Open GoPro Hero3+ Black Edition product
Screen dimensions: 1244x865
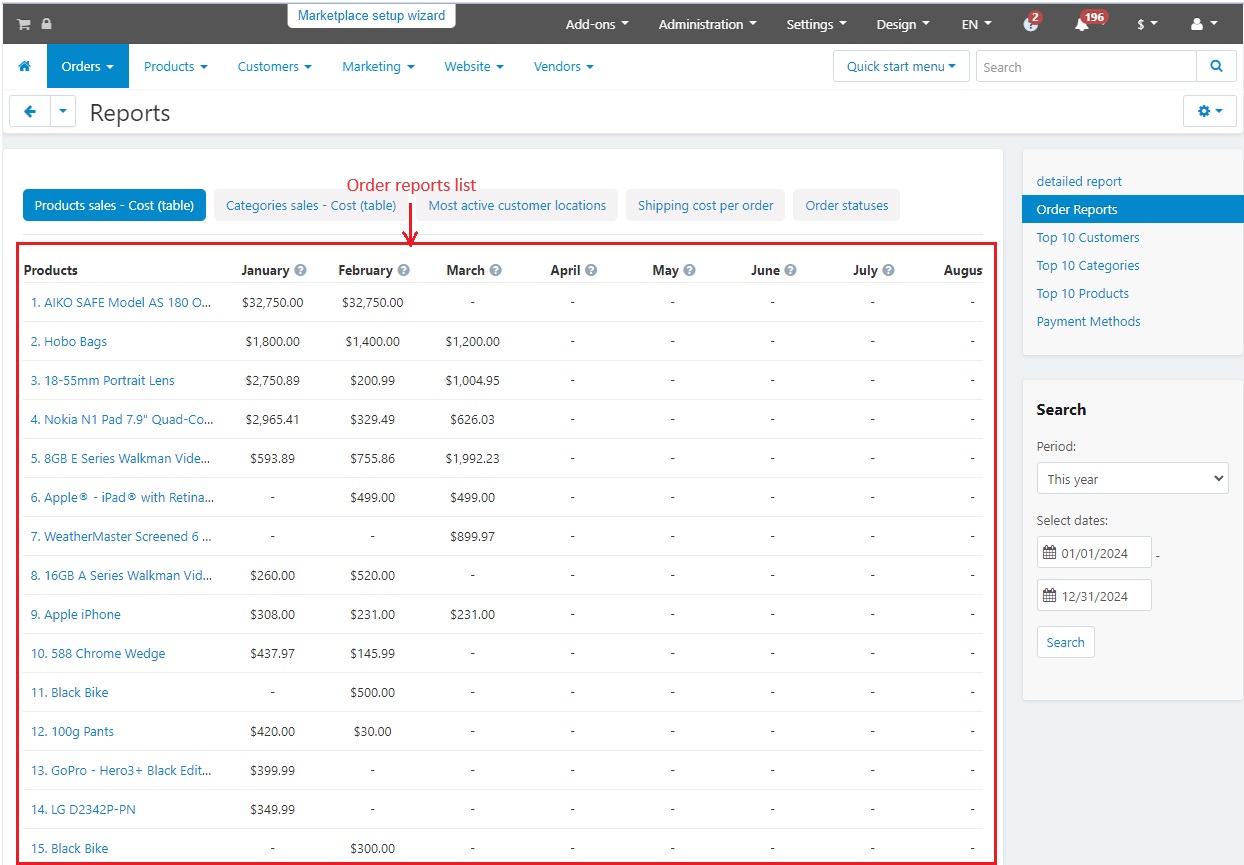click(x=121, y=770)
